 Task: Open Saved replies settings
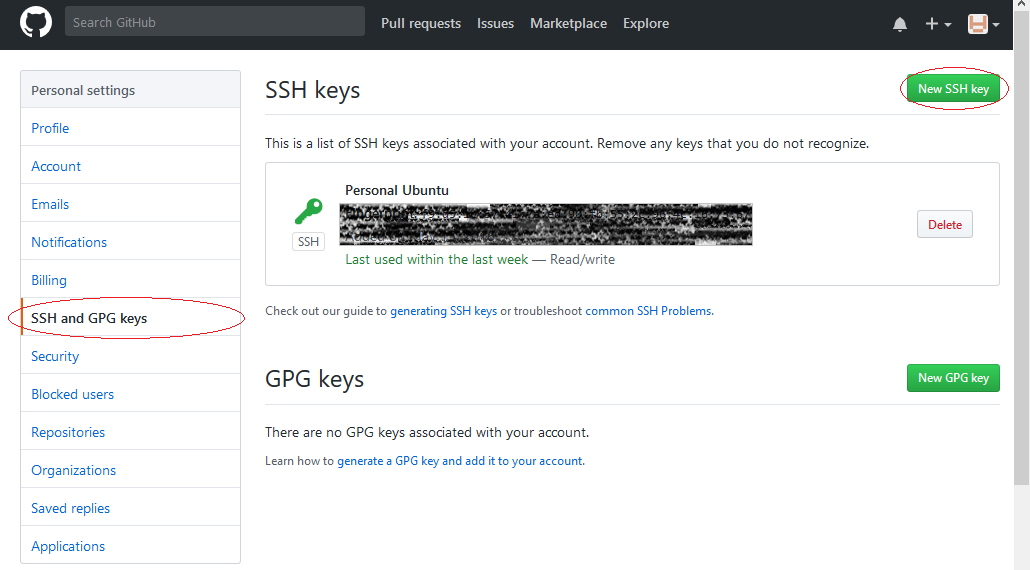tap(131, 508)
